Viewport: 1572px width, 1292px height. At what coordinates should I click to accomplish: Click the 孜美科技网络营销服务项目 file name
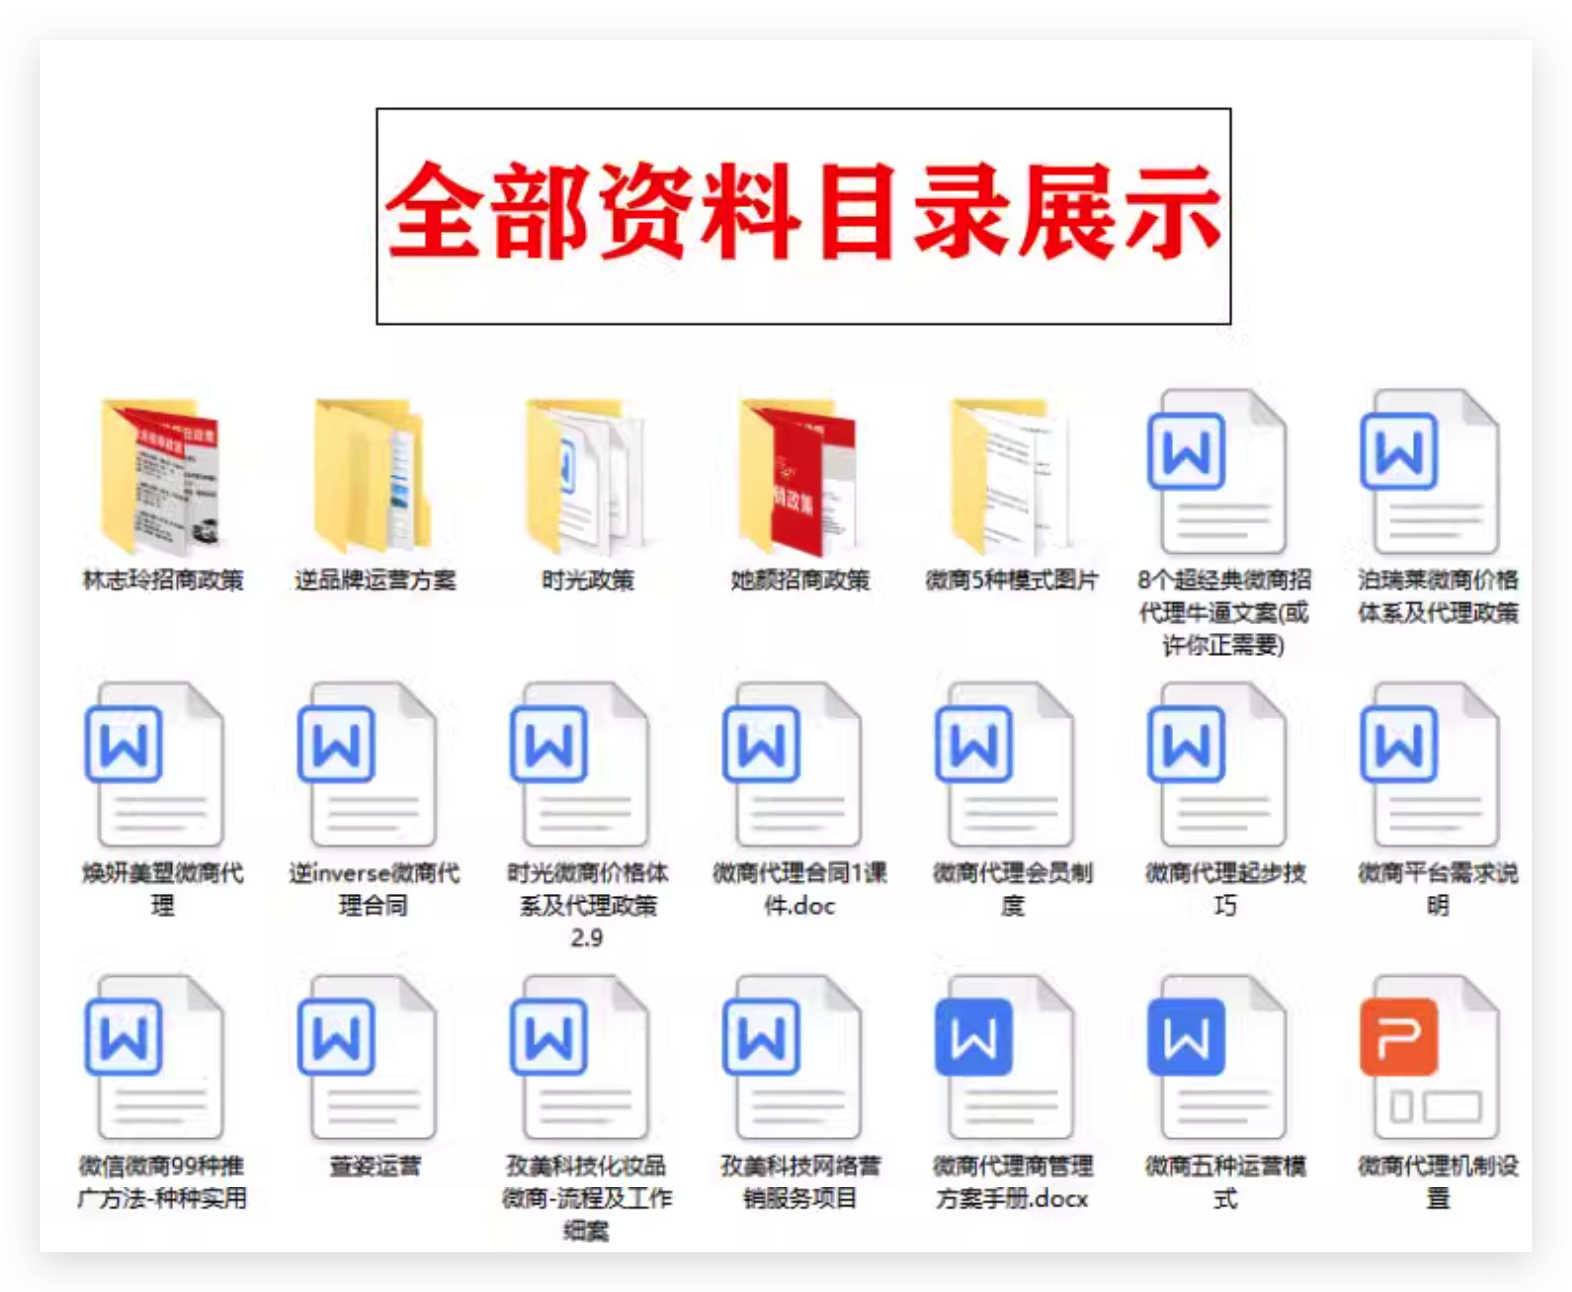point(800,1182)
